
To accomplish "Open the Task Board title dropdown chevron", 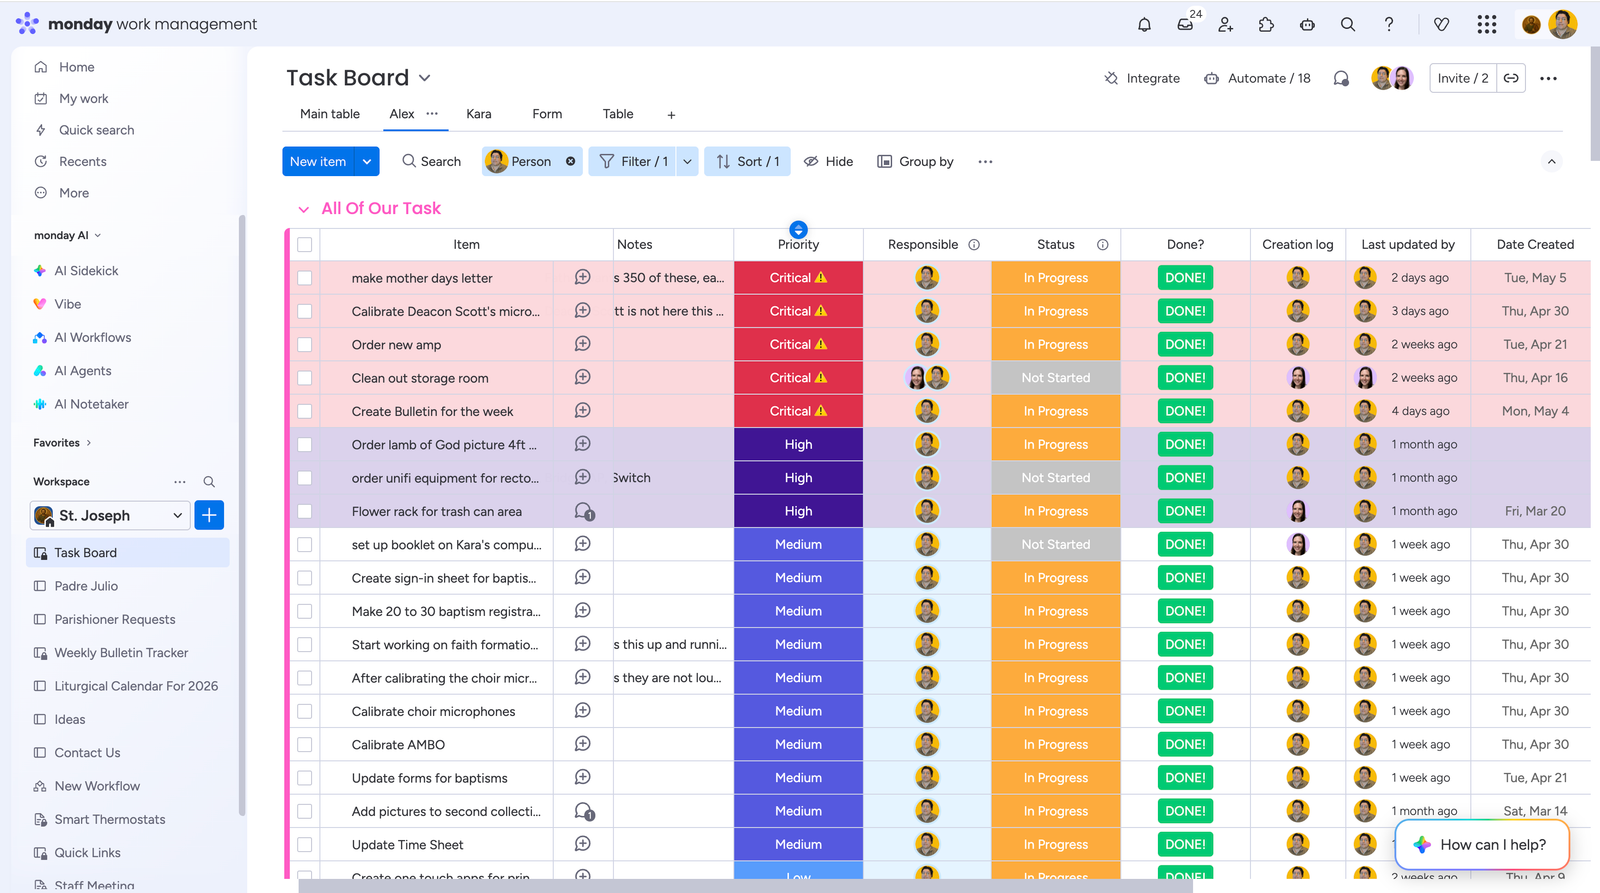I will tap(425, 78).
